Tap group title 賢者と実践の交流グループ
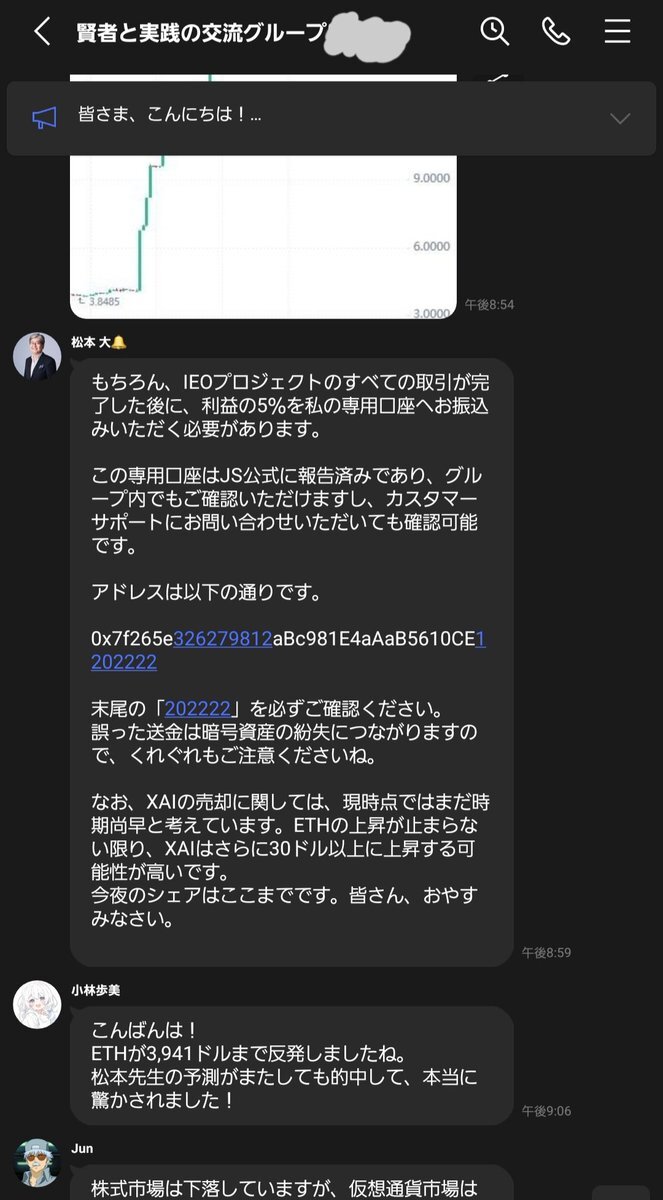 201,32
